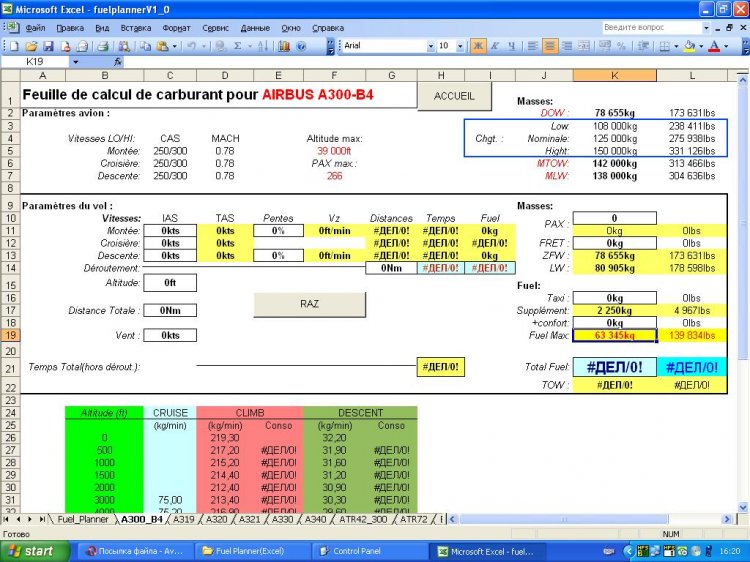Click the Sort ascending icon
Viewport: 750px width, 562px height.
pos(263,46)
